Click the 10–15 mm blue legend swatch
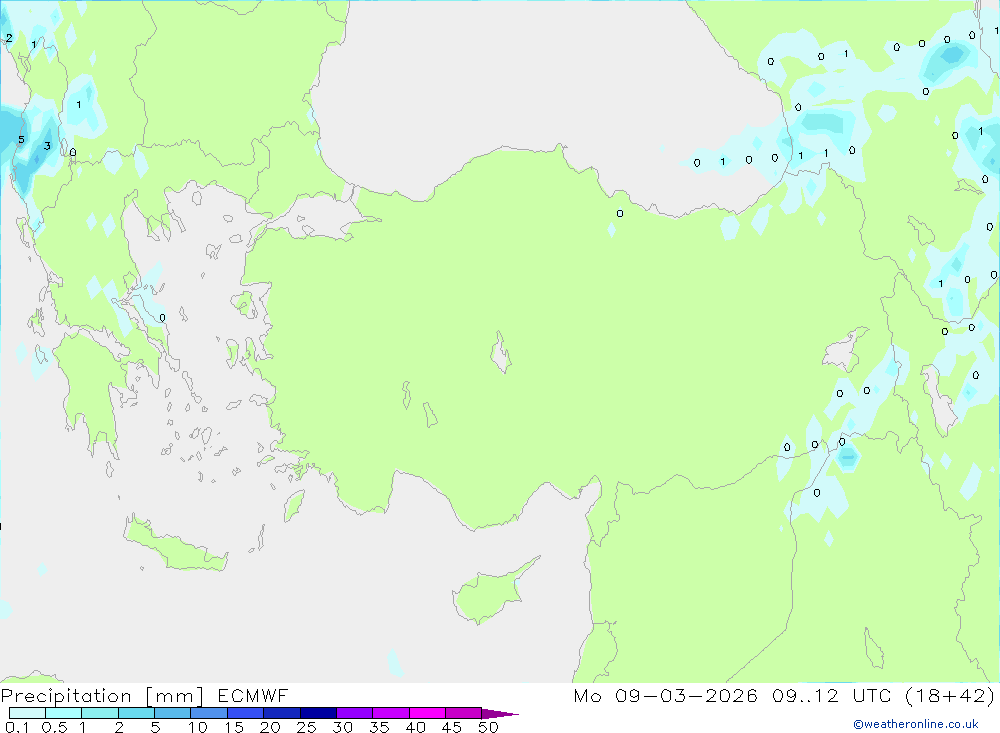The height and width of the screenshot is (733, 1000). (209, 713)
